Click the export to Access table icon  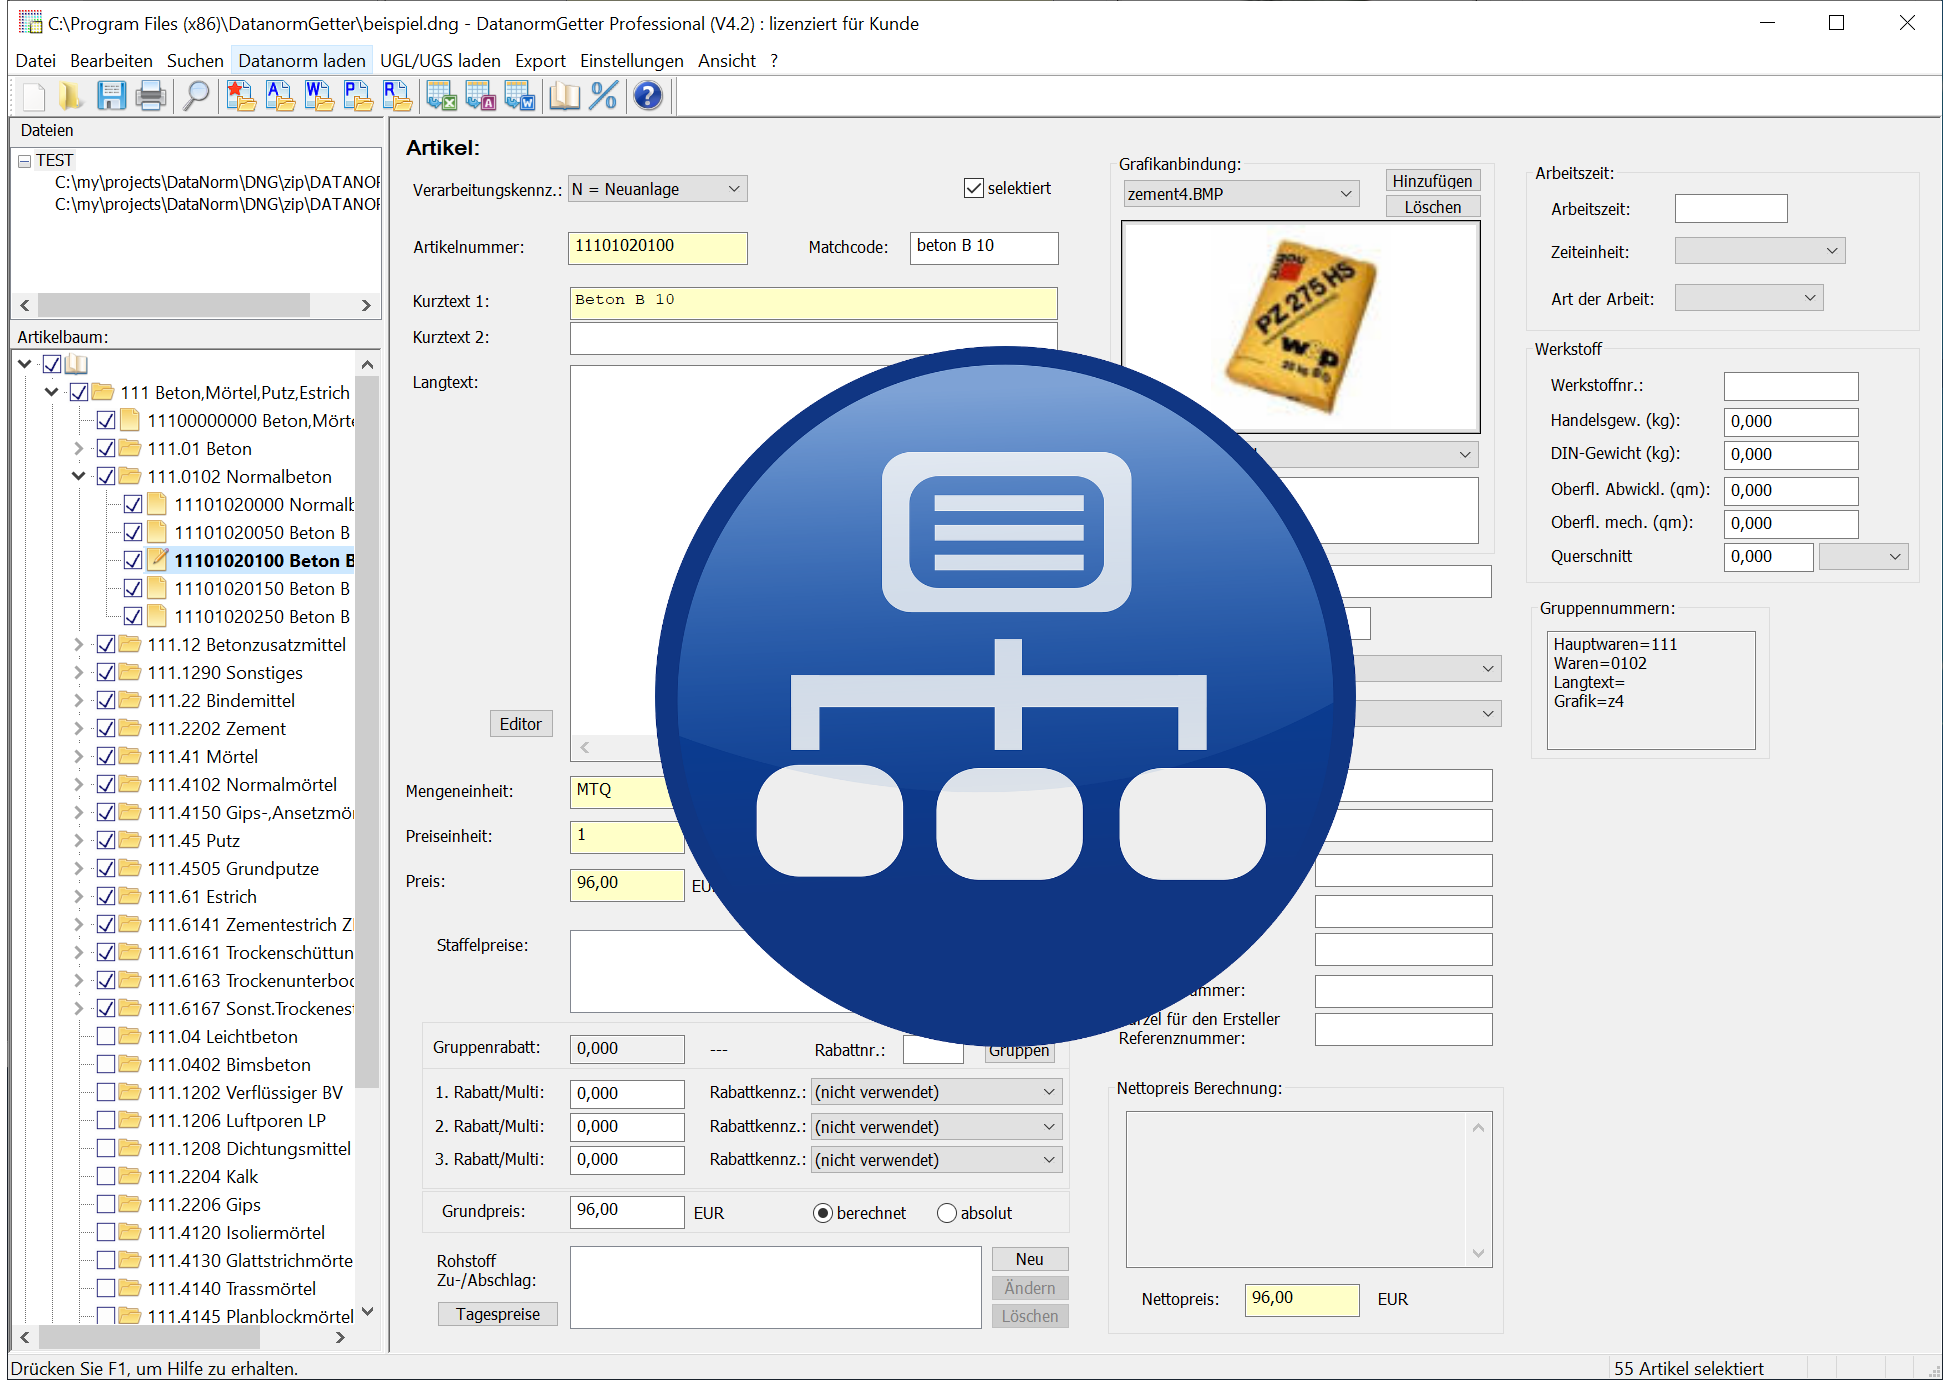click(x=481, y=97)
